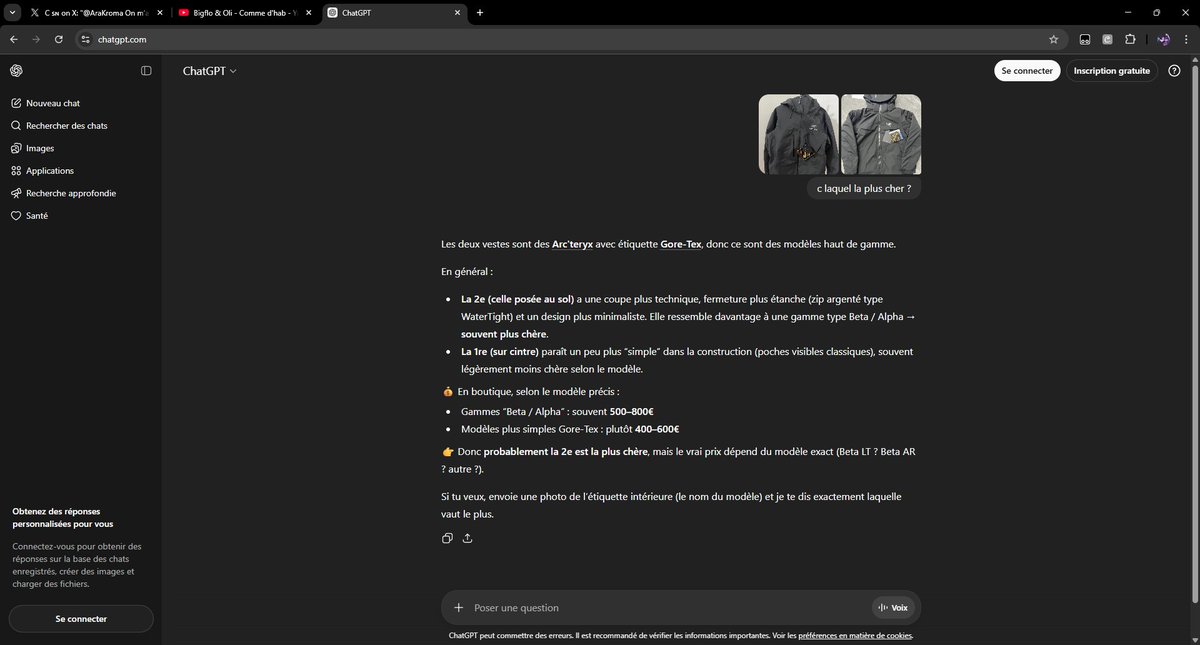
Task: Open the browser three-dot menu
Action: click(x=1187, y=39)
